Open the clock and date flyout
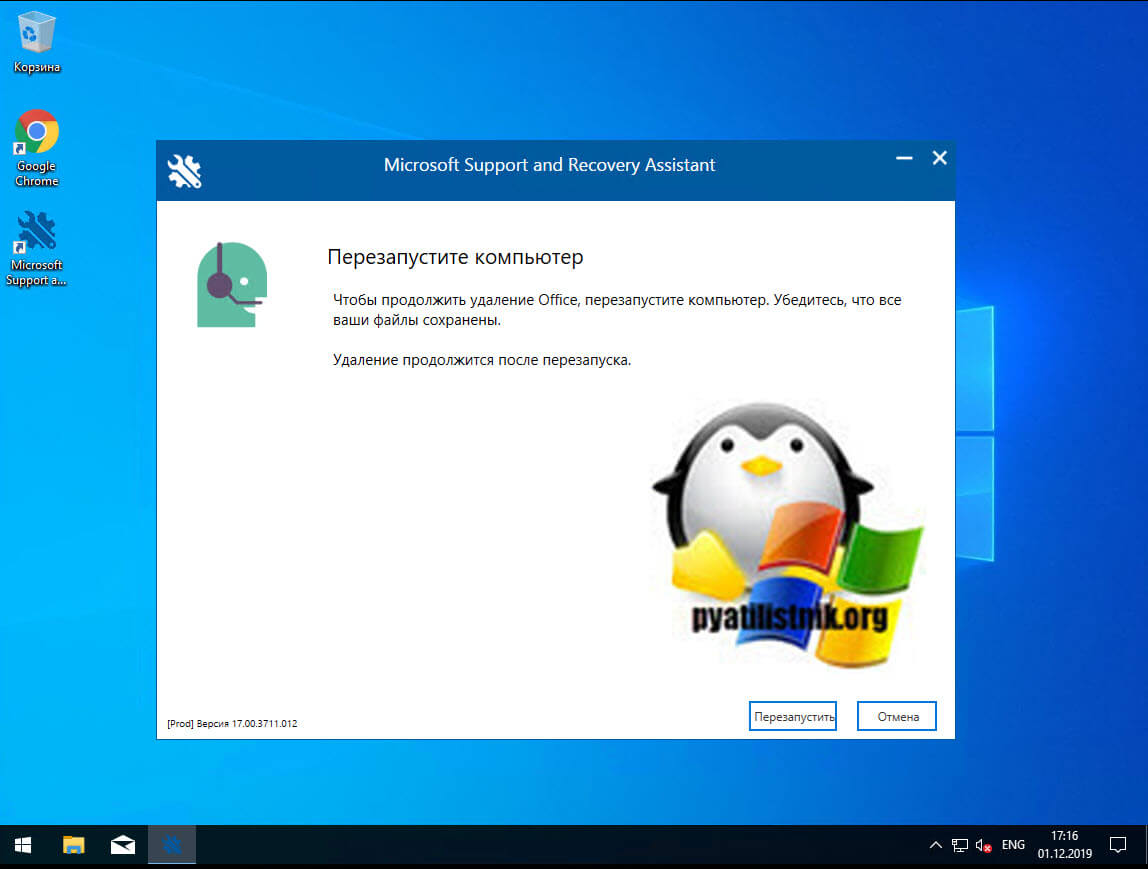The image size is (1148, 869). tap(1064, 845)
